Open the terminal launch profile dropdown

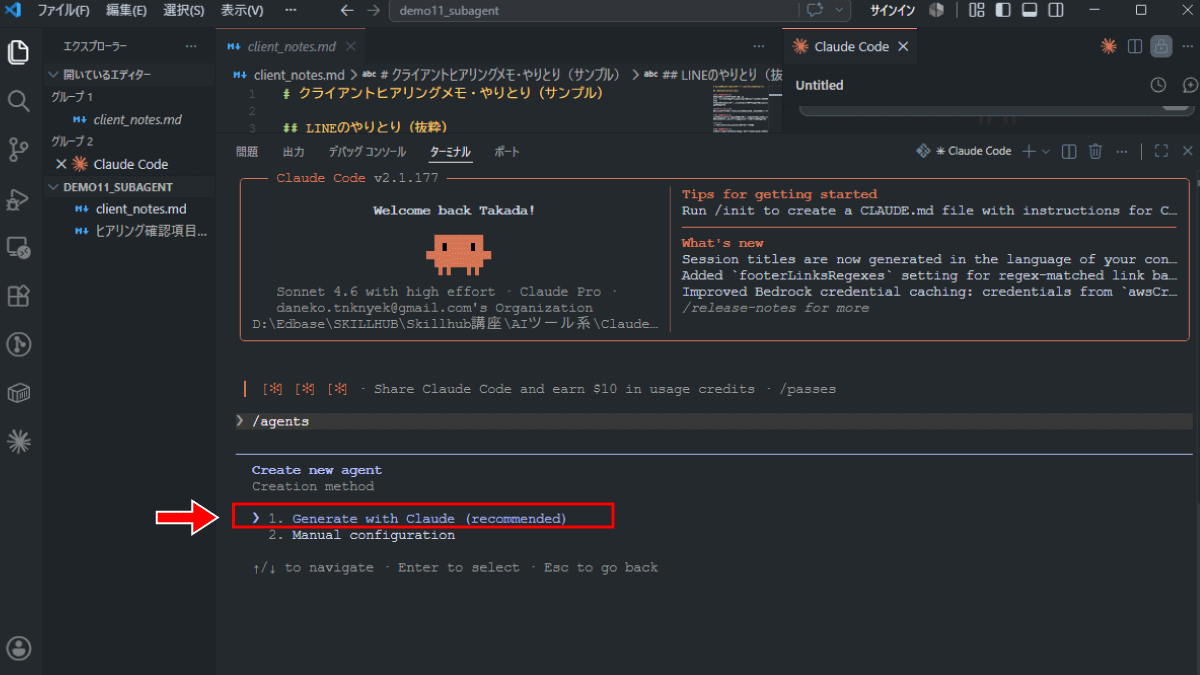[1046, 151]
